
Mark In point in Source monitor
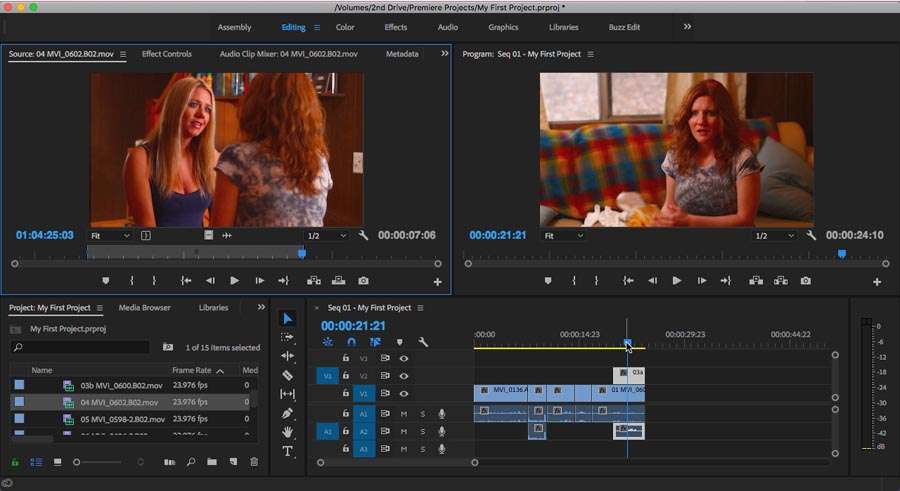coord(132,281)
